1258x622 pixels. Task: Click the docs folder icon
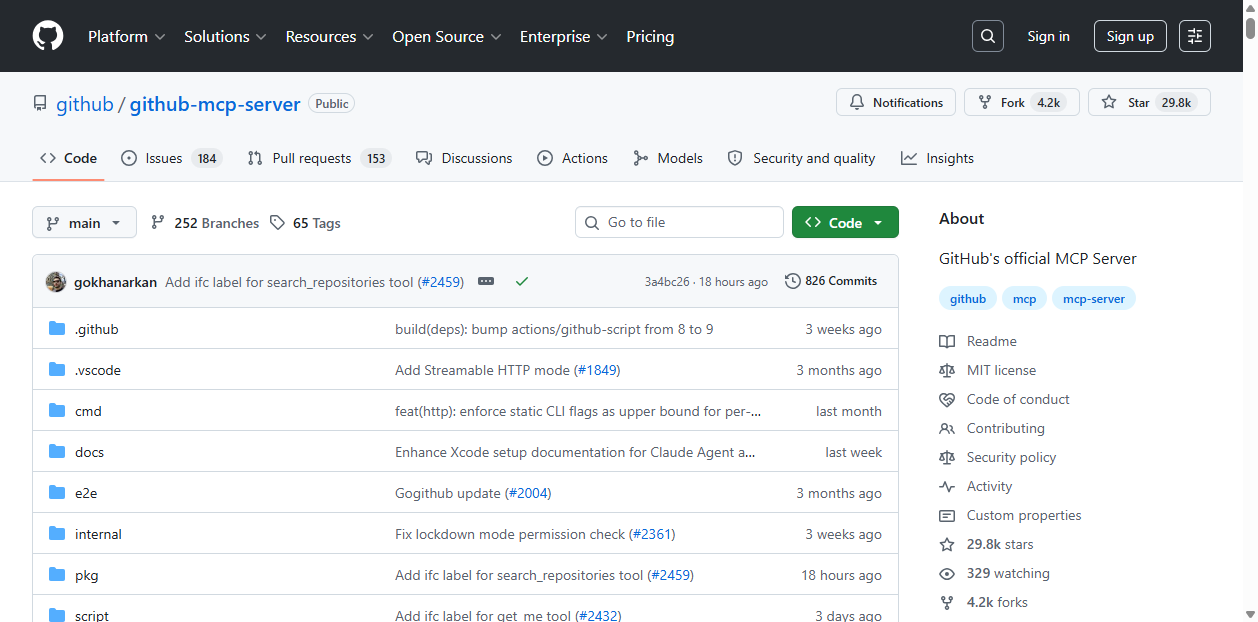(x=57, y=452)
